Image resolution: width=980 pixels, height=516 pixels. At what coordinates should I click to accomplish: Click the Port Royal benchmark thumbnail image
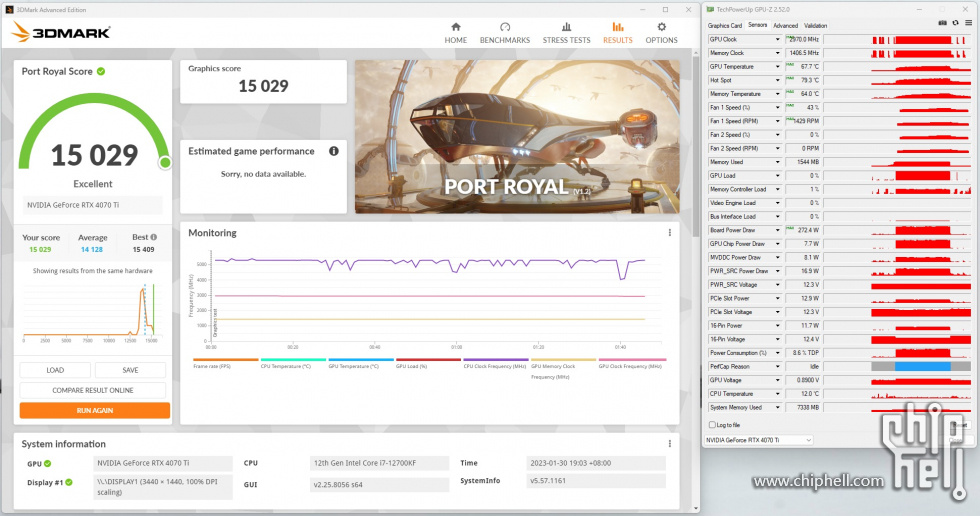517,137
